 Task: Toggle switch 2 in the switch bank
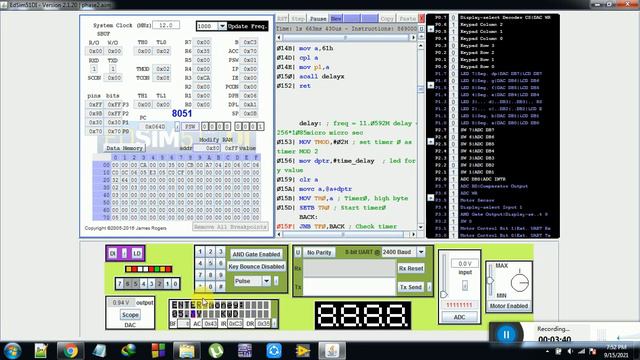click(159, 283)
